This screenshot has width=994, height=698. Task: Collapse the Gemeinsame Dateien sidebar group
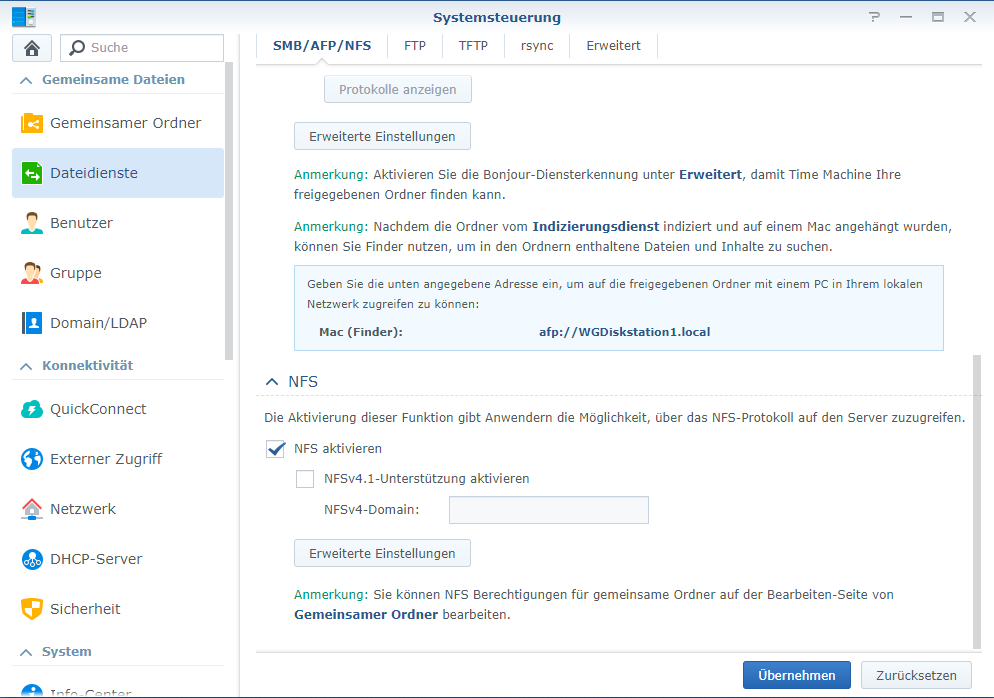click(x=24, y=80)
